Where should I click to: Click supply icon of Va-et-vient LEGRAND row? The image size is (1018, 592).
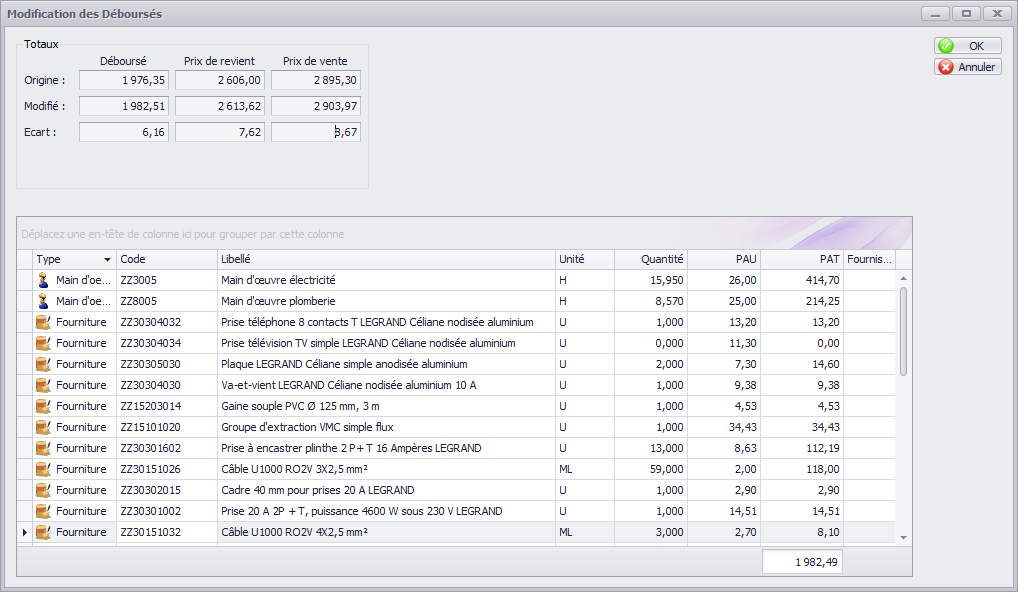pos(43,385)
